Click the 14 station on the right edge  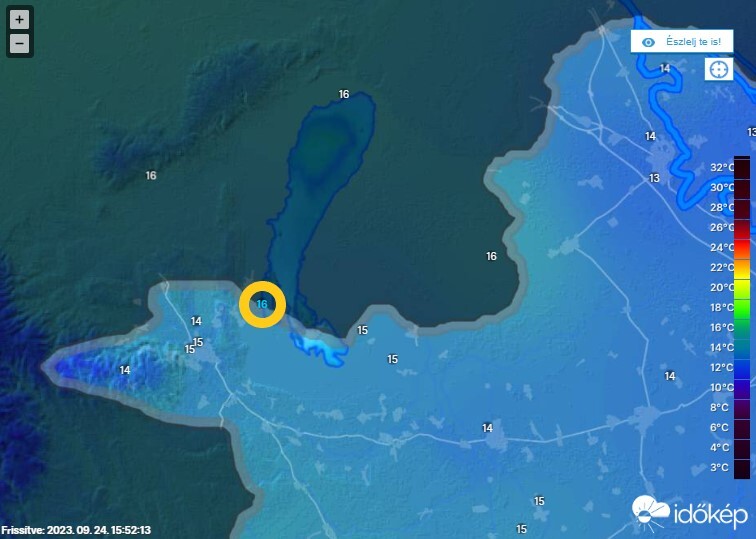[670, 376]
